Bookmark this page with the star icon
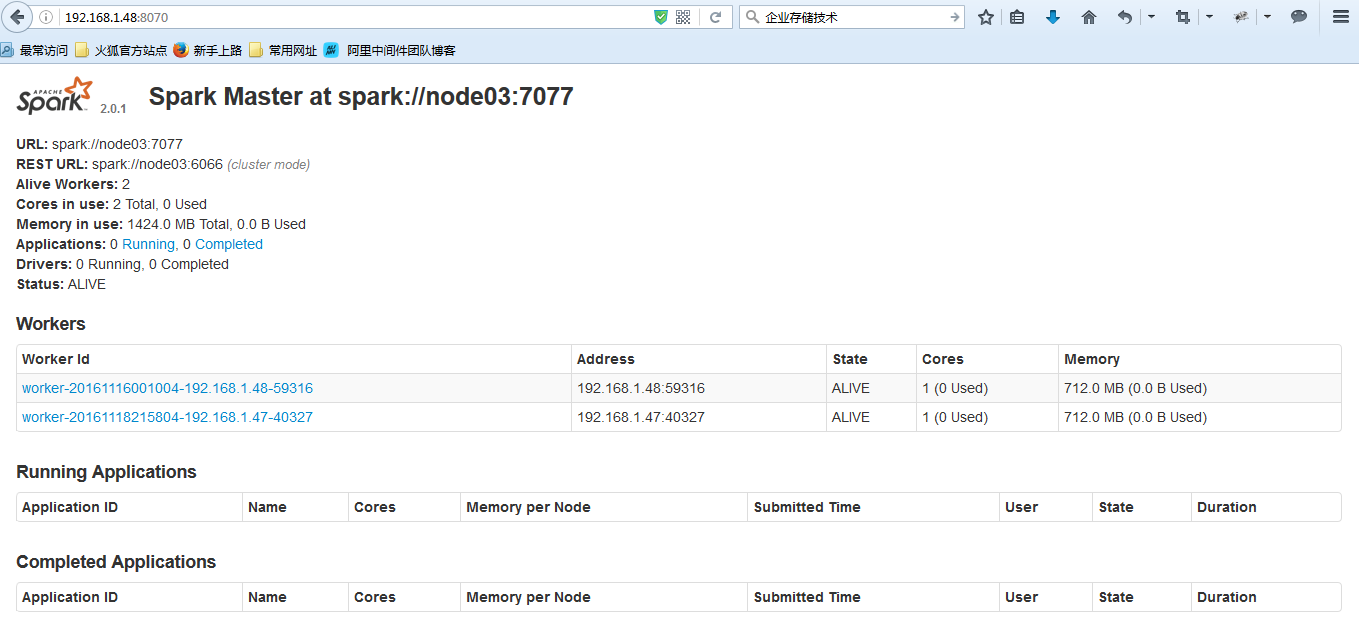Image resolution: width=1359 pixels, height=623 pixels. coord(986,17)
